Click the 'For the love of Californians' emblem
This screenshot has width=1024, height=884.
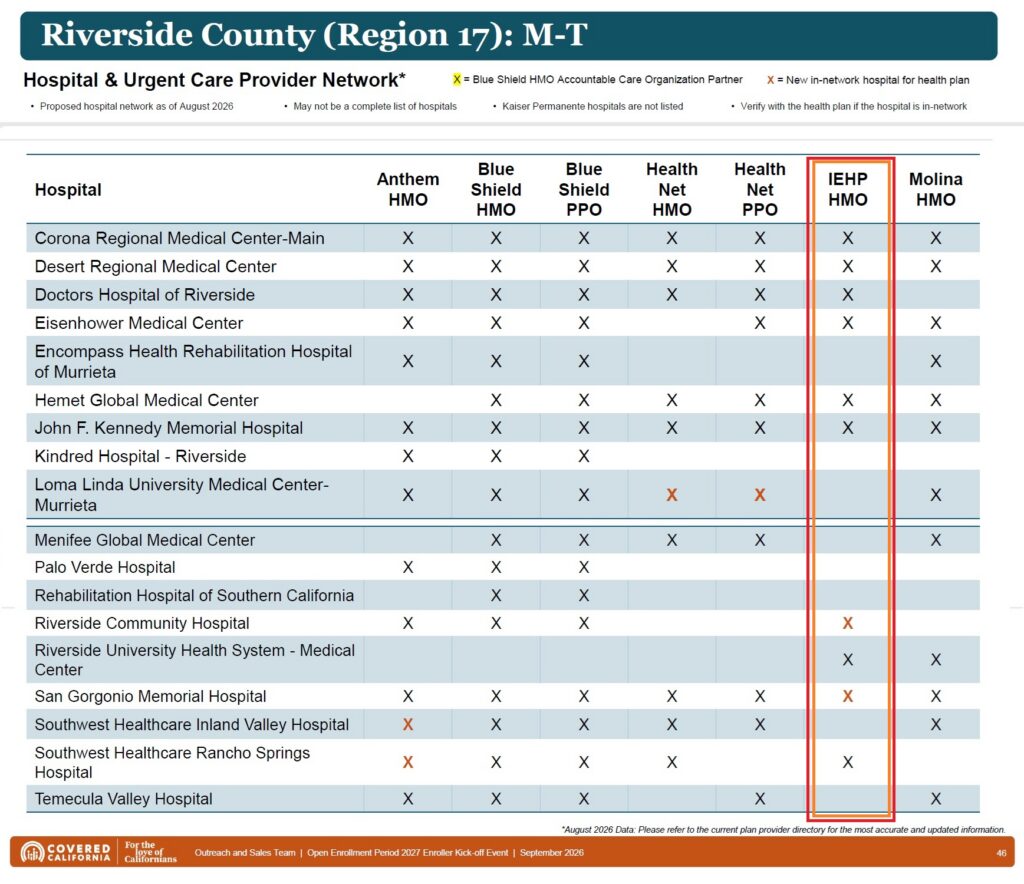150,852
